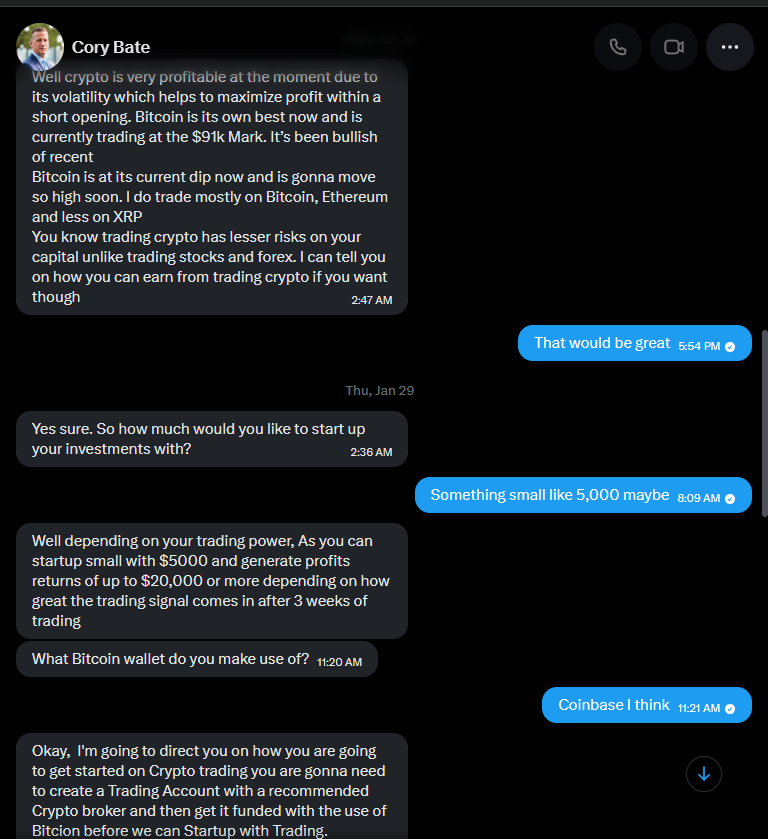
Task: Click the message about $5000 startup returns
Action: (210, 580)
